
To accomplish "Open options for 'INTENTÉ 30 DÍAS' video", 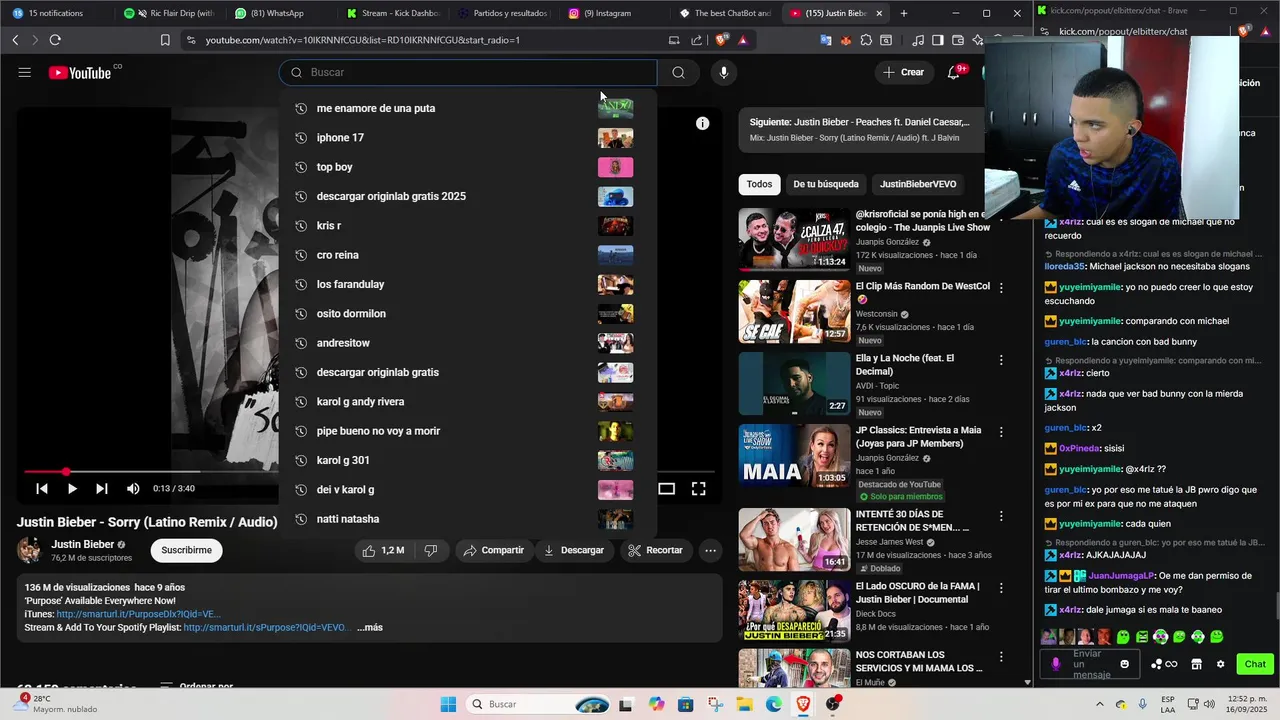I will [x=1001, y=516].
